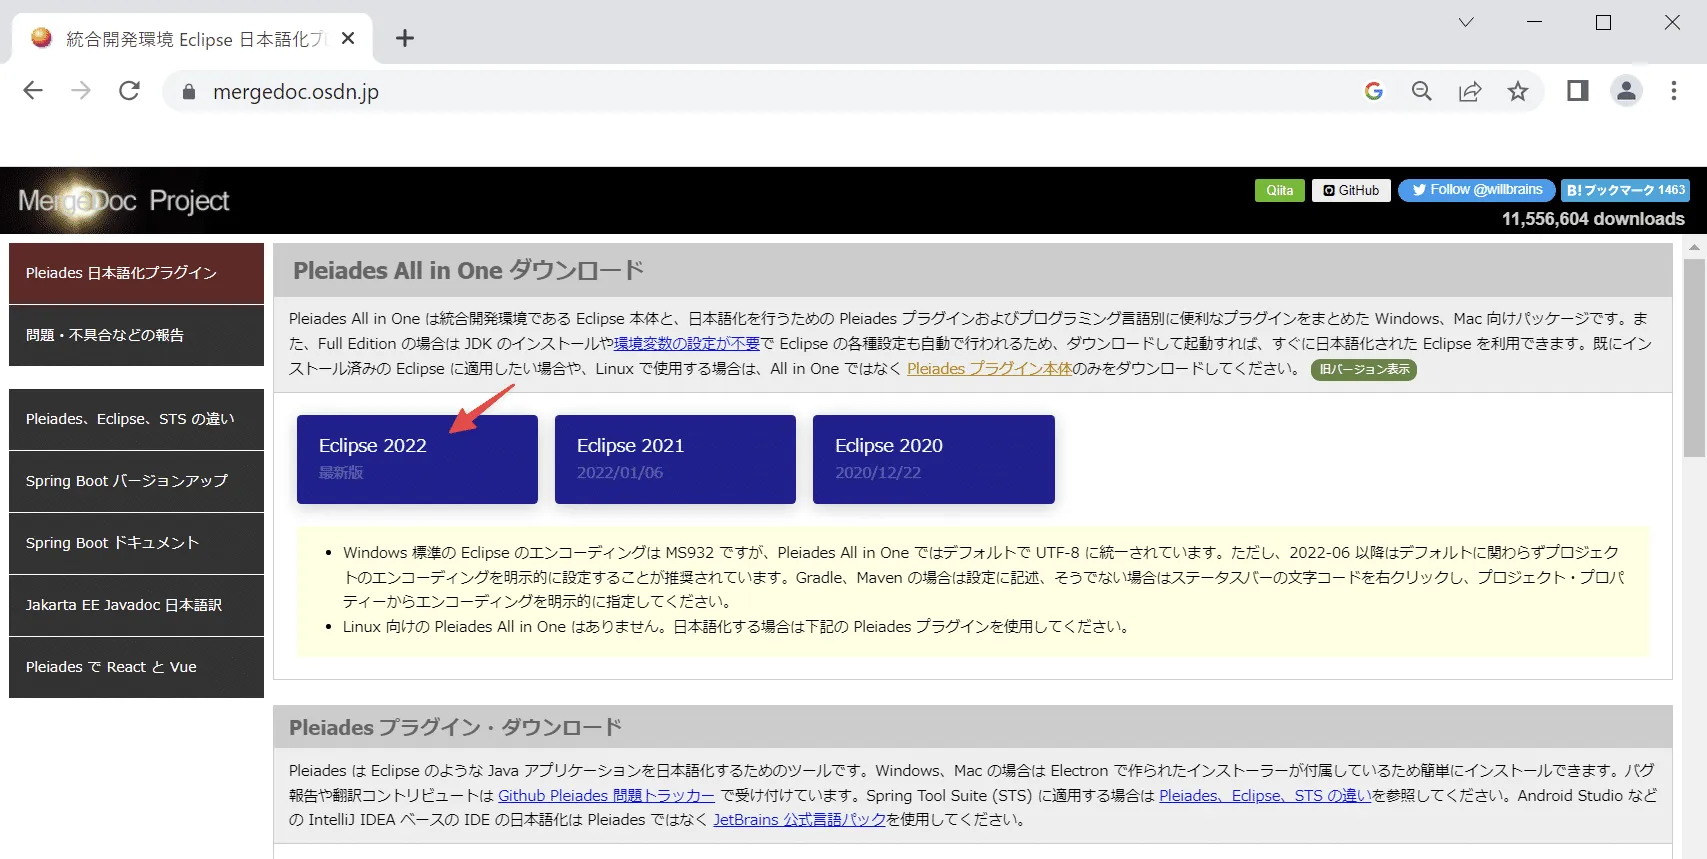Follow the Pleiades、Eclipse、STS の違い text link
Screen dimensions: 1707x859
click(1265, 796)
